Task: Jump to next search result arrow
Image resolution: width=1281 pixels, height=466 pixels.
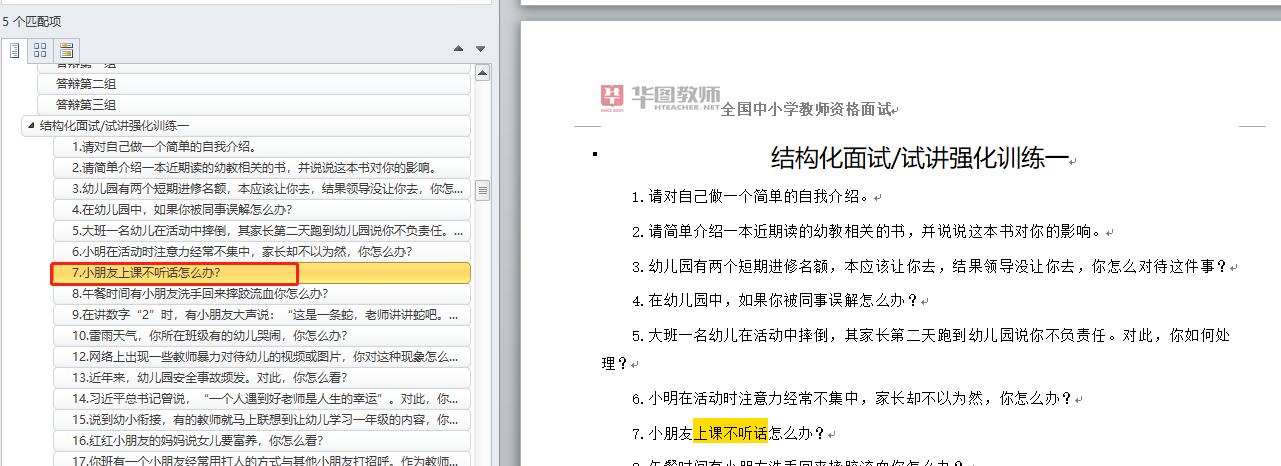Action: (x=480, y=49)
